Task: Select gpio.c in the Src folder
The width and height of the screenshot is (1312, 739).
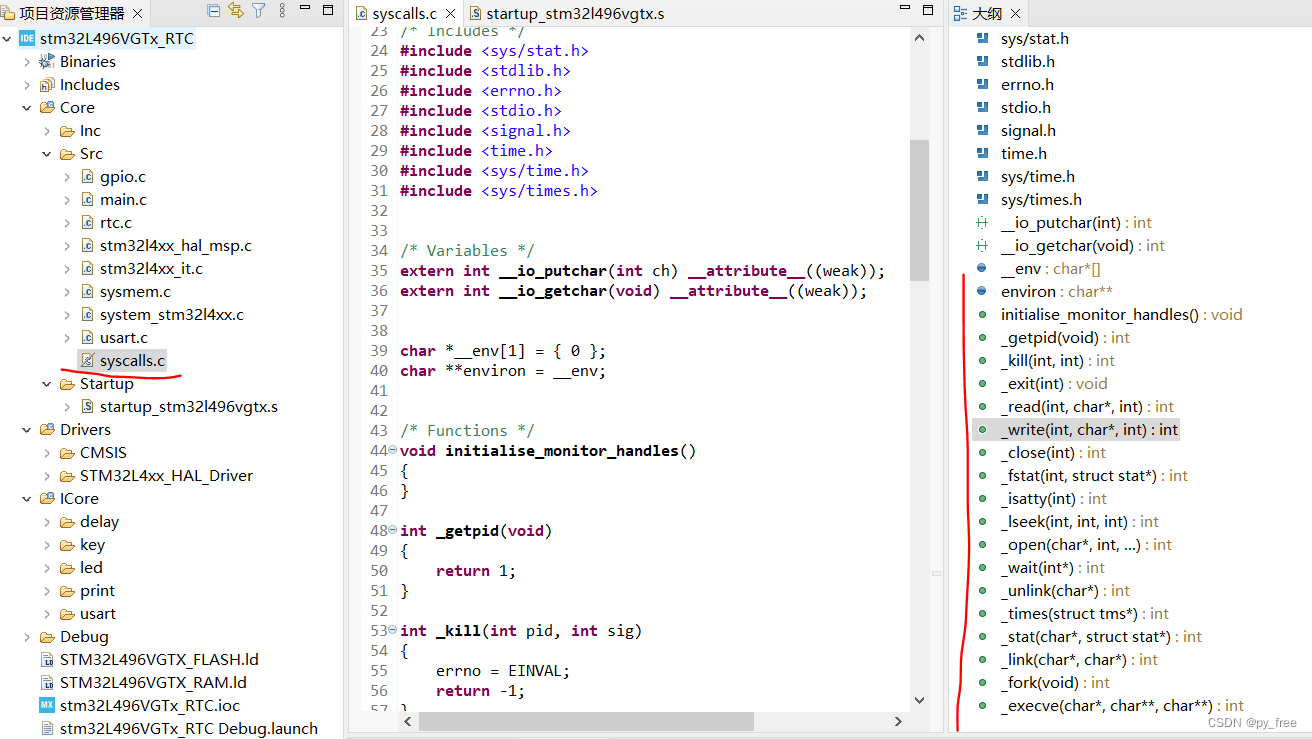Action: click(122, 177)
